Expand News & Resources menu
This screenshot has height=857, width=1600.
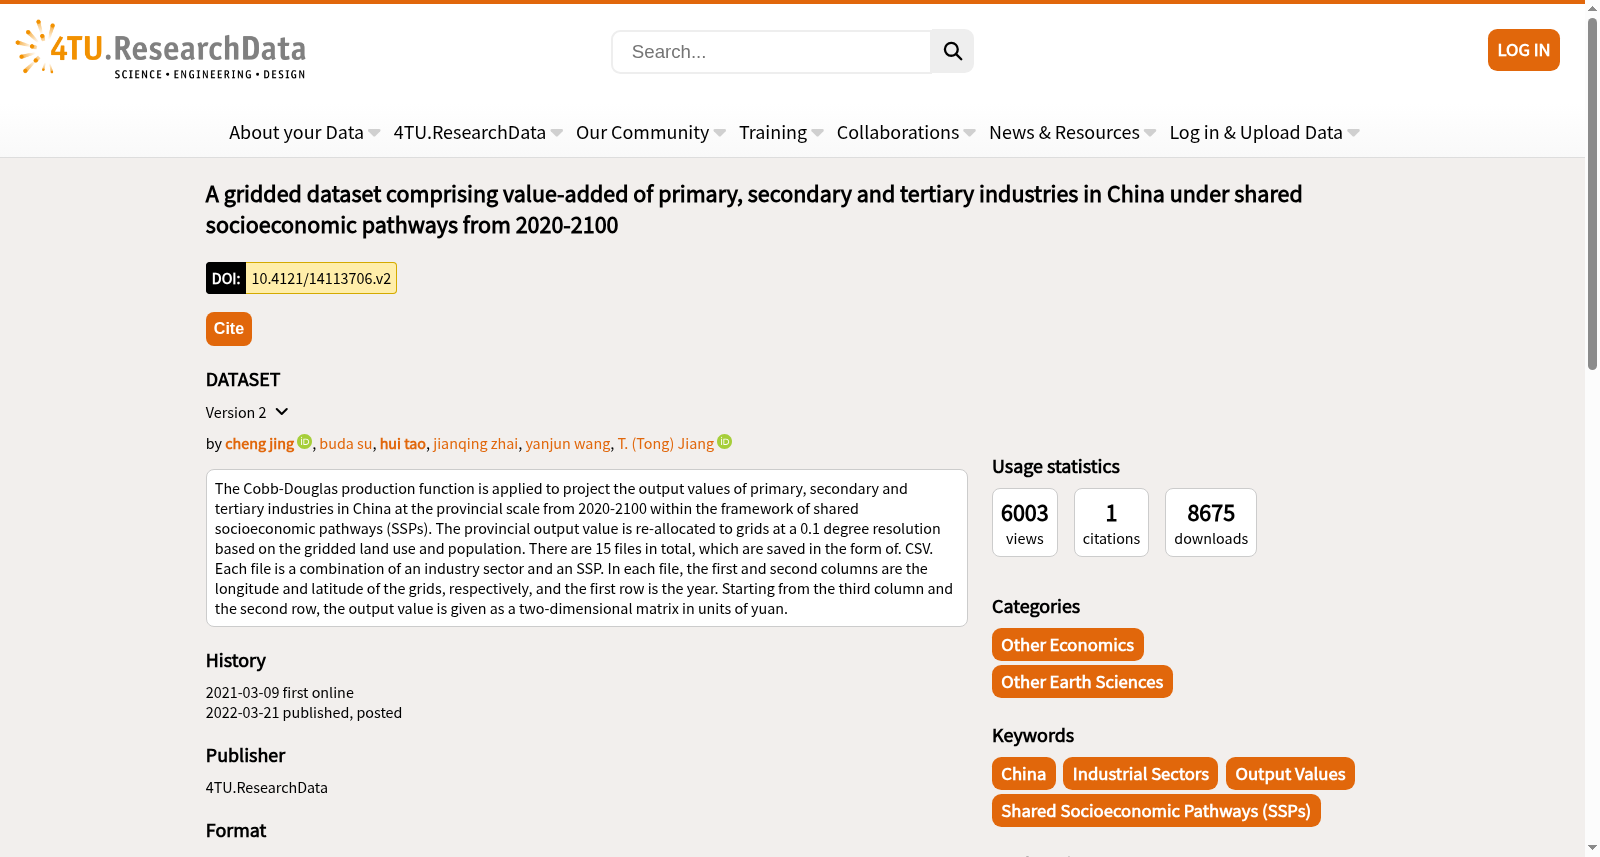tap(1072, 132)
